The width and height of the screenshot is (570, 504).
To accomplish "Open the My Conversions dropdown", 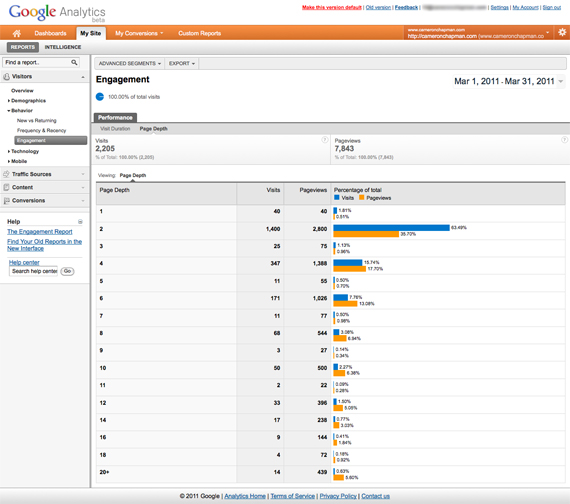I will point(139,33).
